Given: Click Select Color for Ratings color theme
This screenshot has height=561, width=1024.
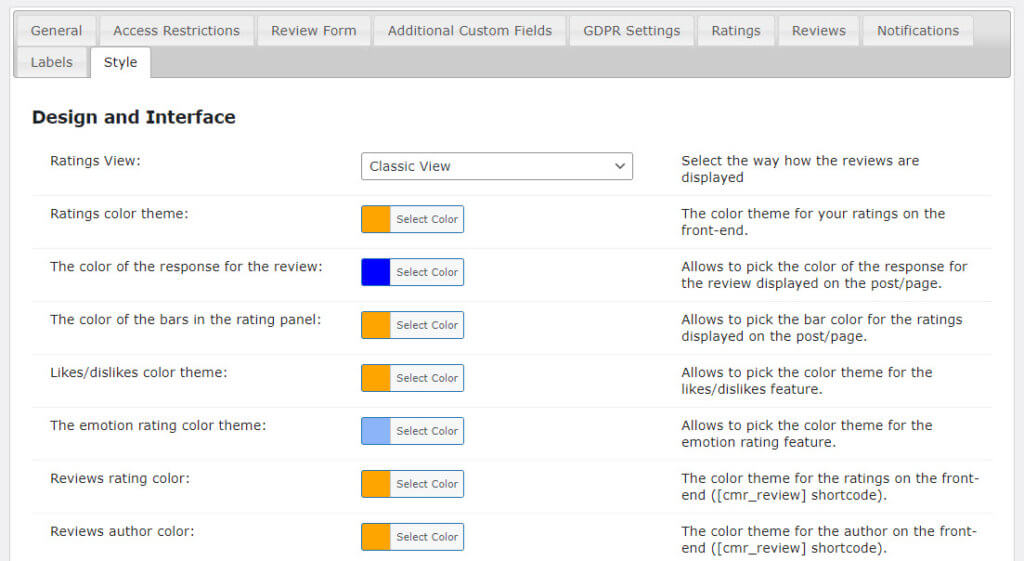Looking at the screenshot, I should (x=427, y=219).
